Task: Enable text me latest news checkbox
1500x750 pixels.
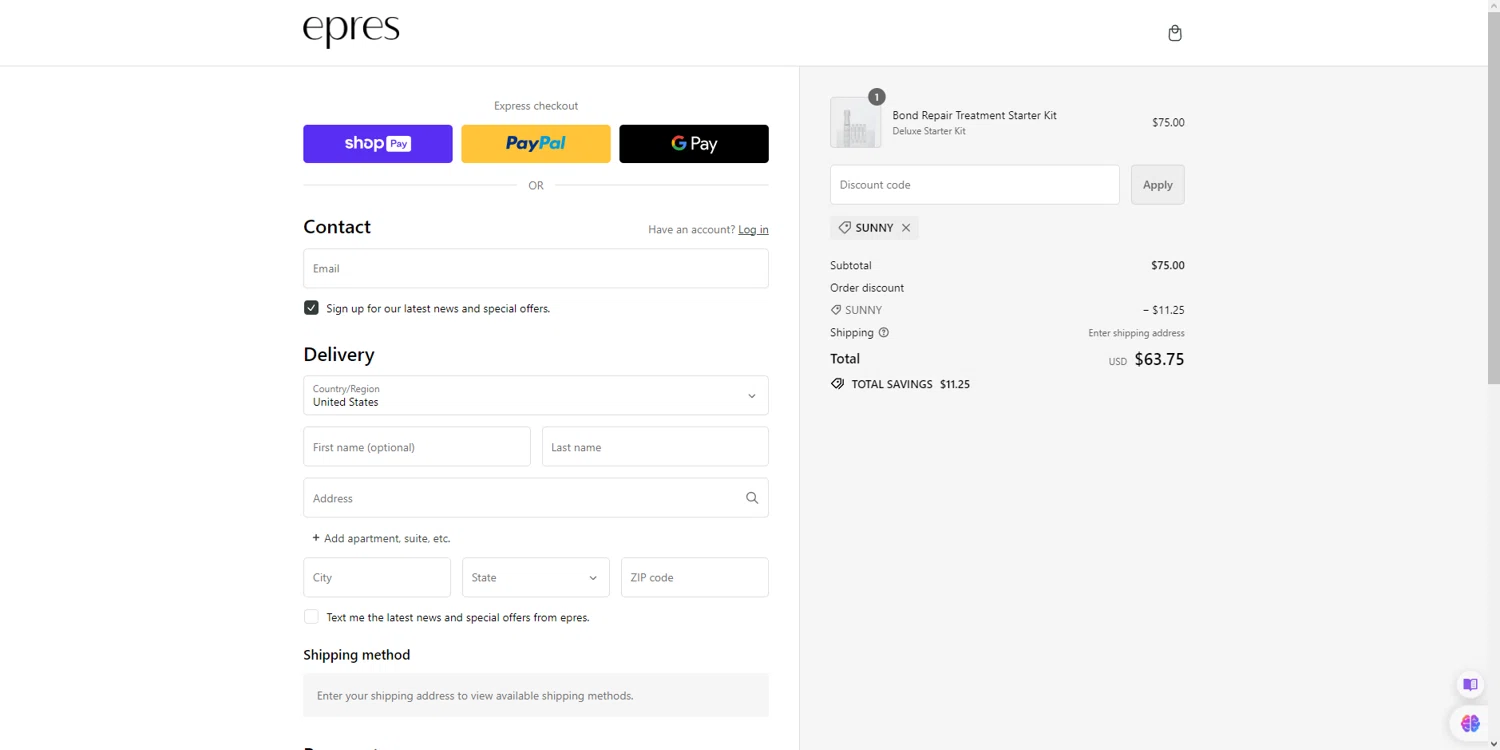Action: pyautogui.click(x=312, y=617)
